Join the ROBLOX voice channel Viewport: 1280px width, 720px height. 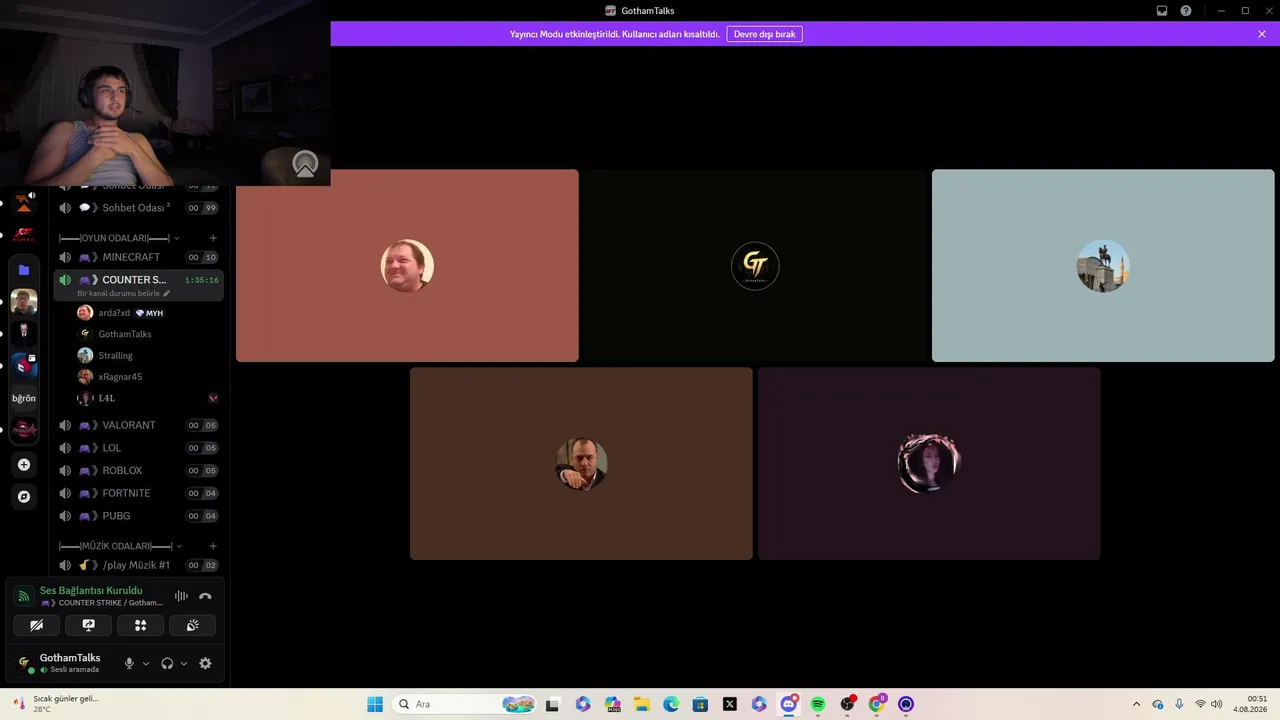(x=138, y=470)
